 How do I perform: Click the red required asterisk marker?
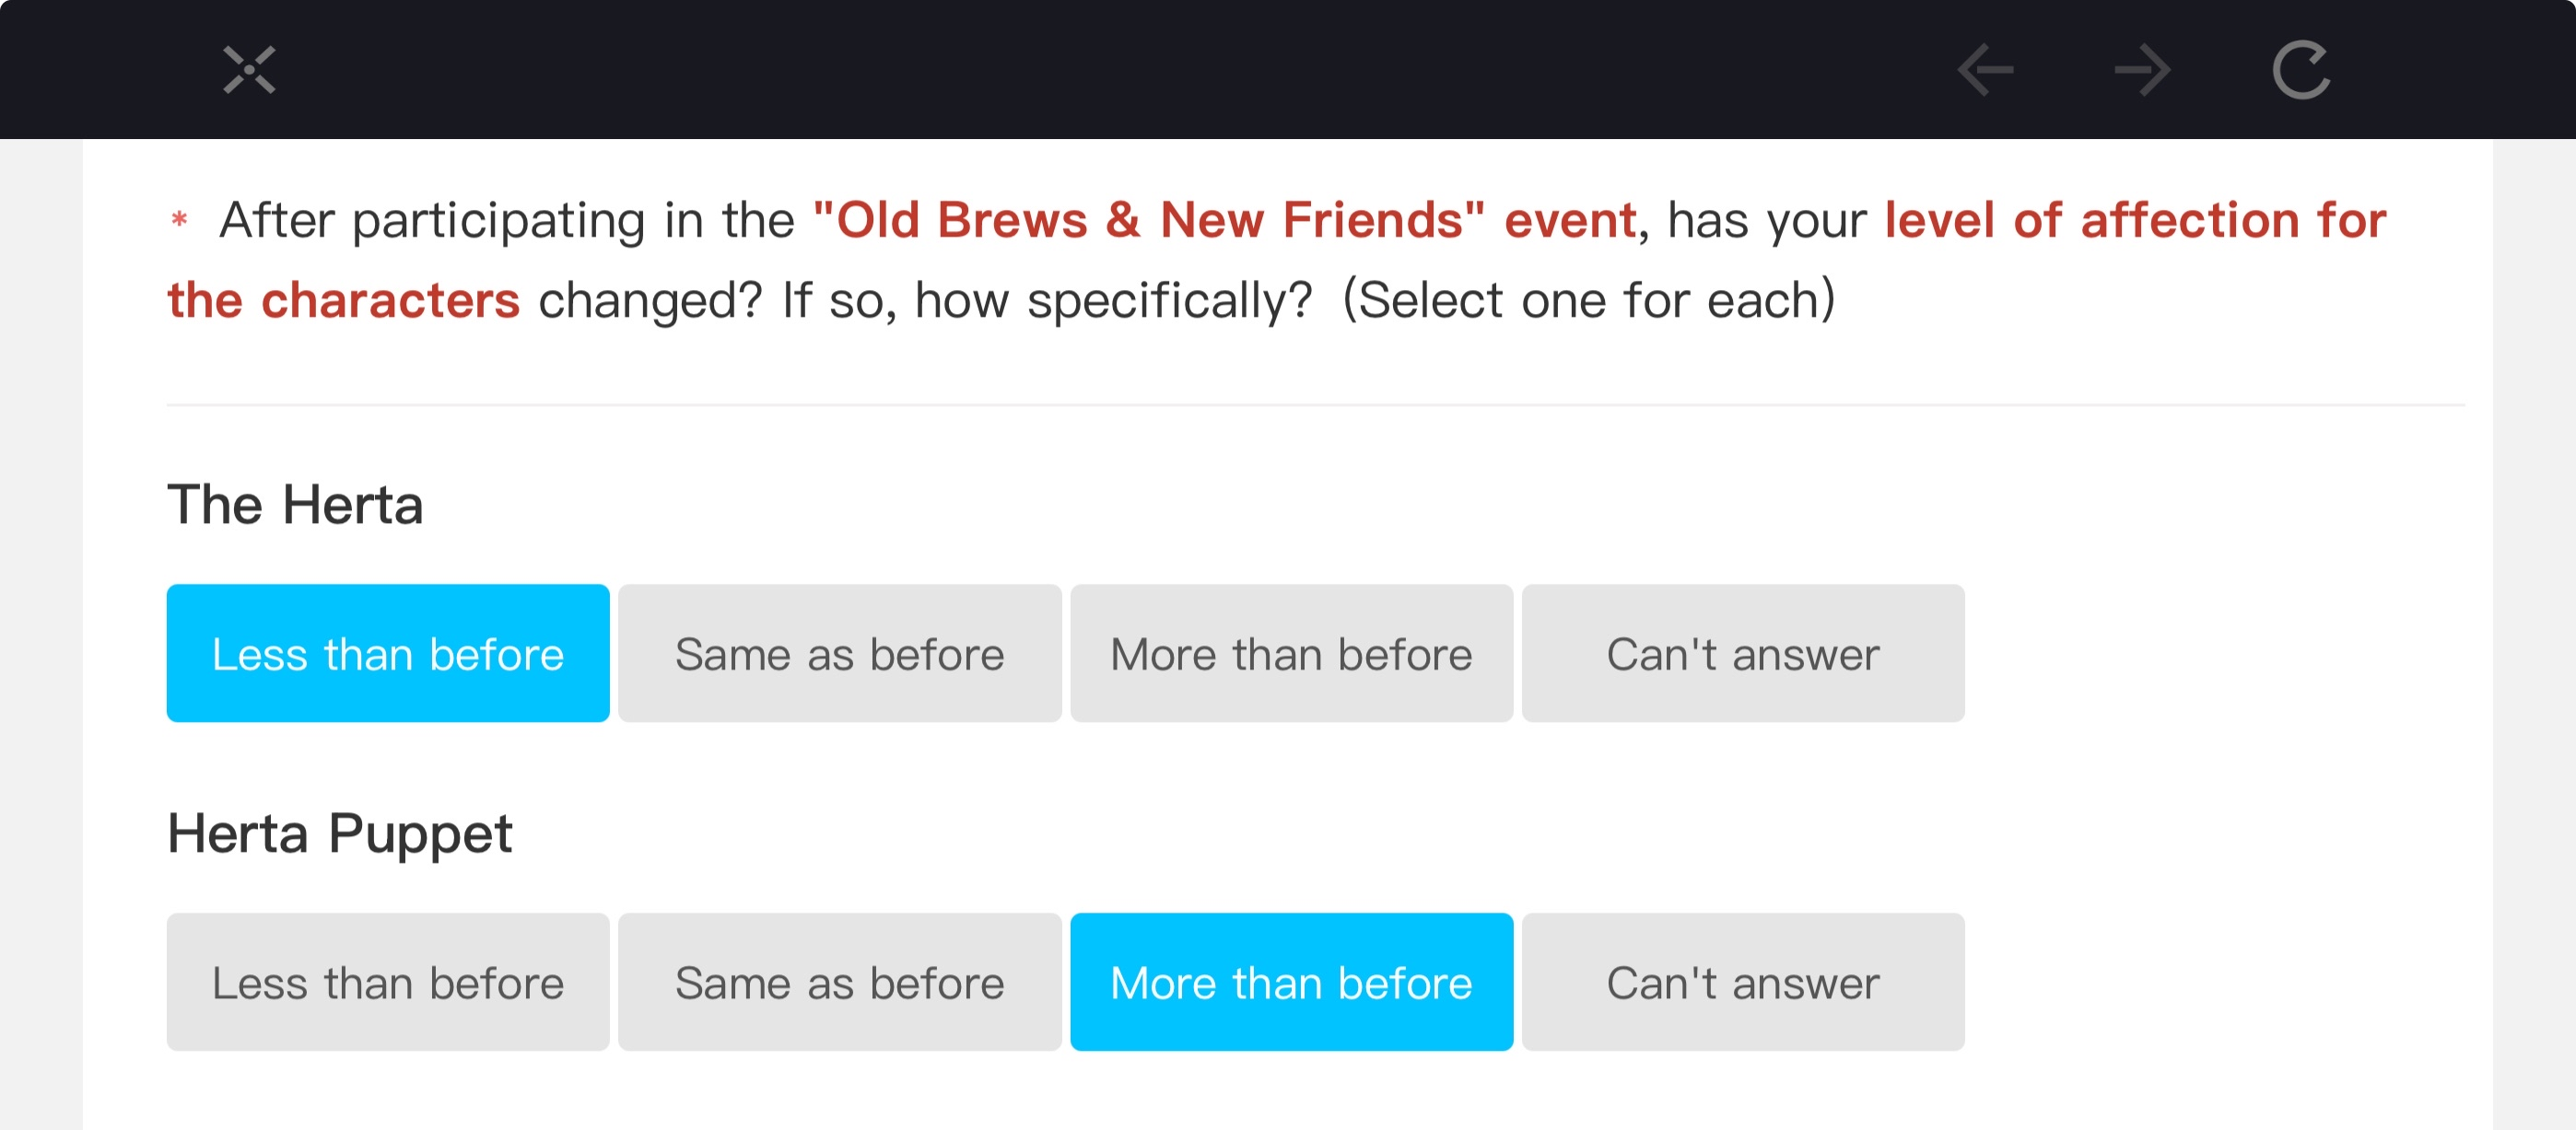pos(180,219)
